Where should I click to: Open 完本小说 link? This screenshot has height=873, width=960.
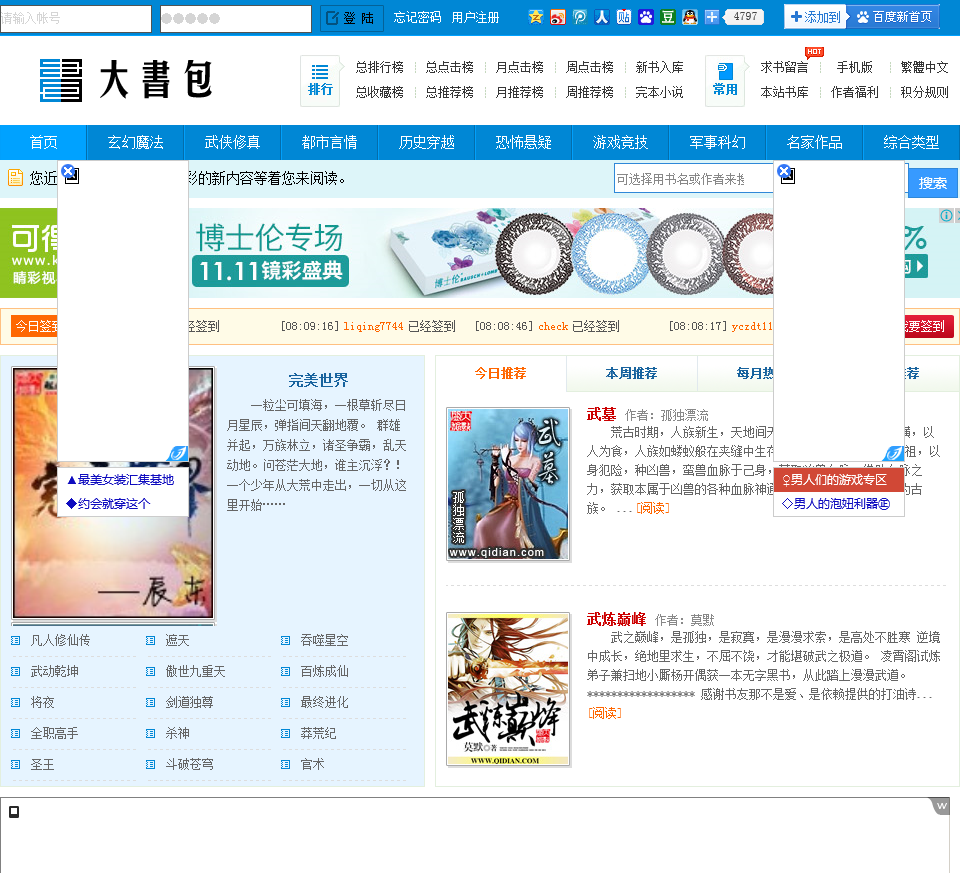[x=659, y=92]
